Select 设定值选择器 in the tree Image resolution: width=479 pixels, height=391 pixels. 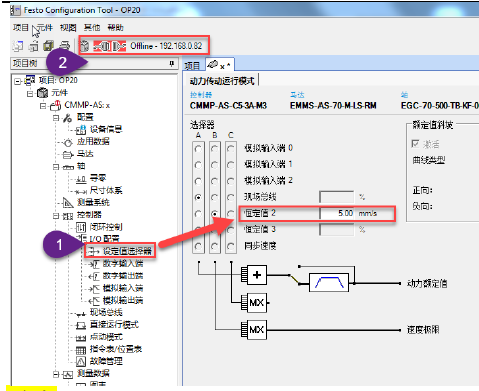[127, 251]
